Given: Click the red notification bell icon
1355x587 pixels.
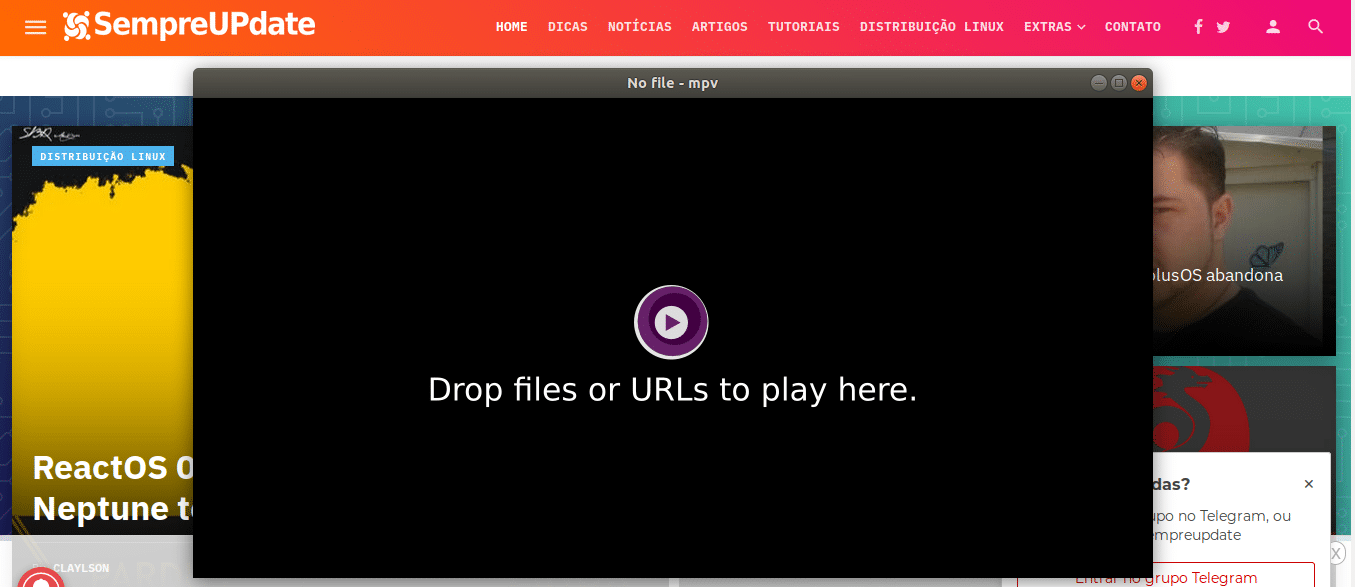Looking at the screenshot, I should (41, 579).
